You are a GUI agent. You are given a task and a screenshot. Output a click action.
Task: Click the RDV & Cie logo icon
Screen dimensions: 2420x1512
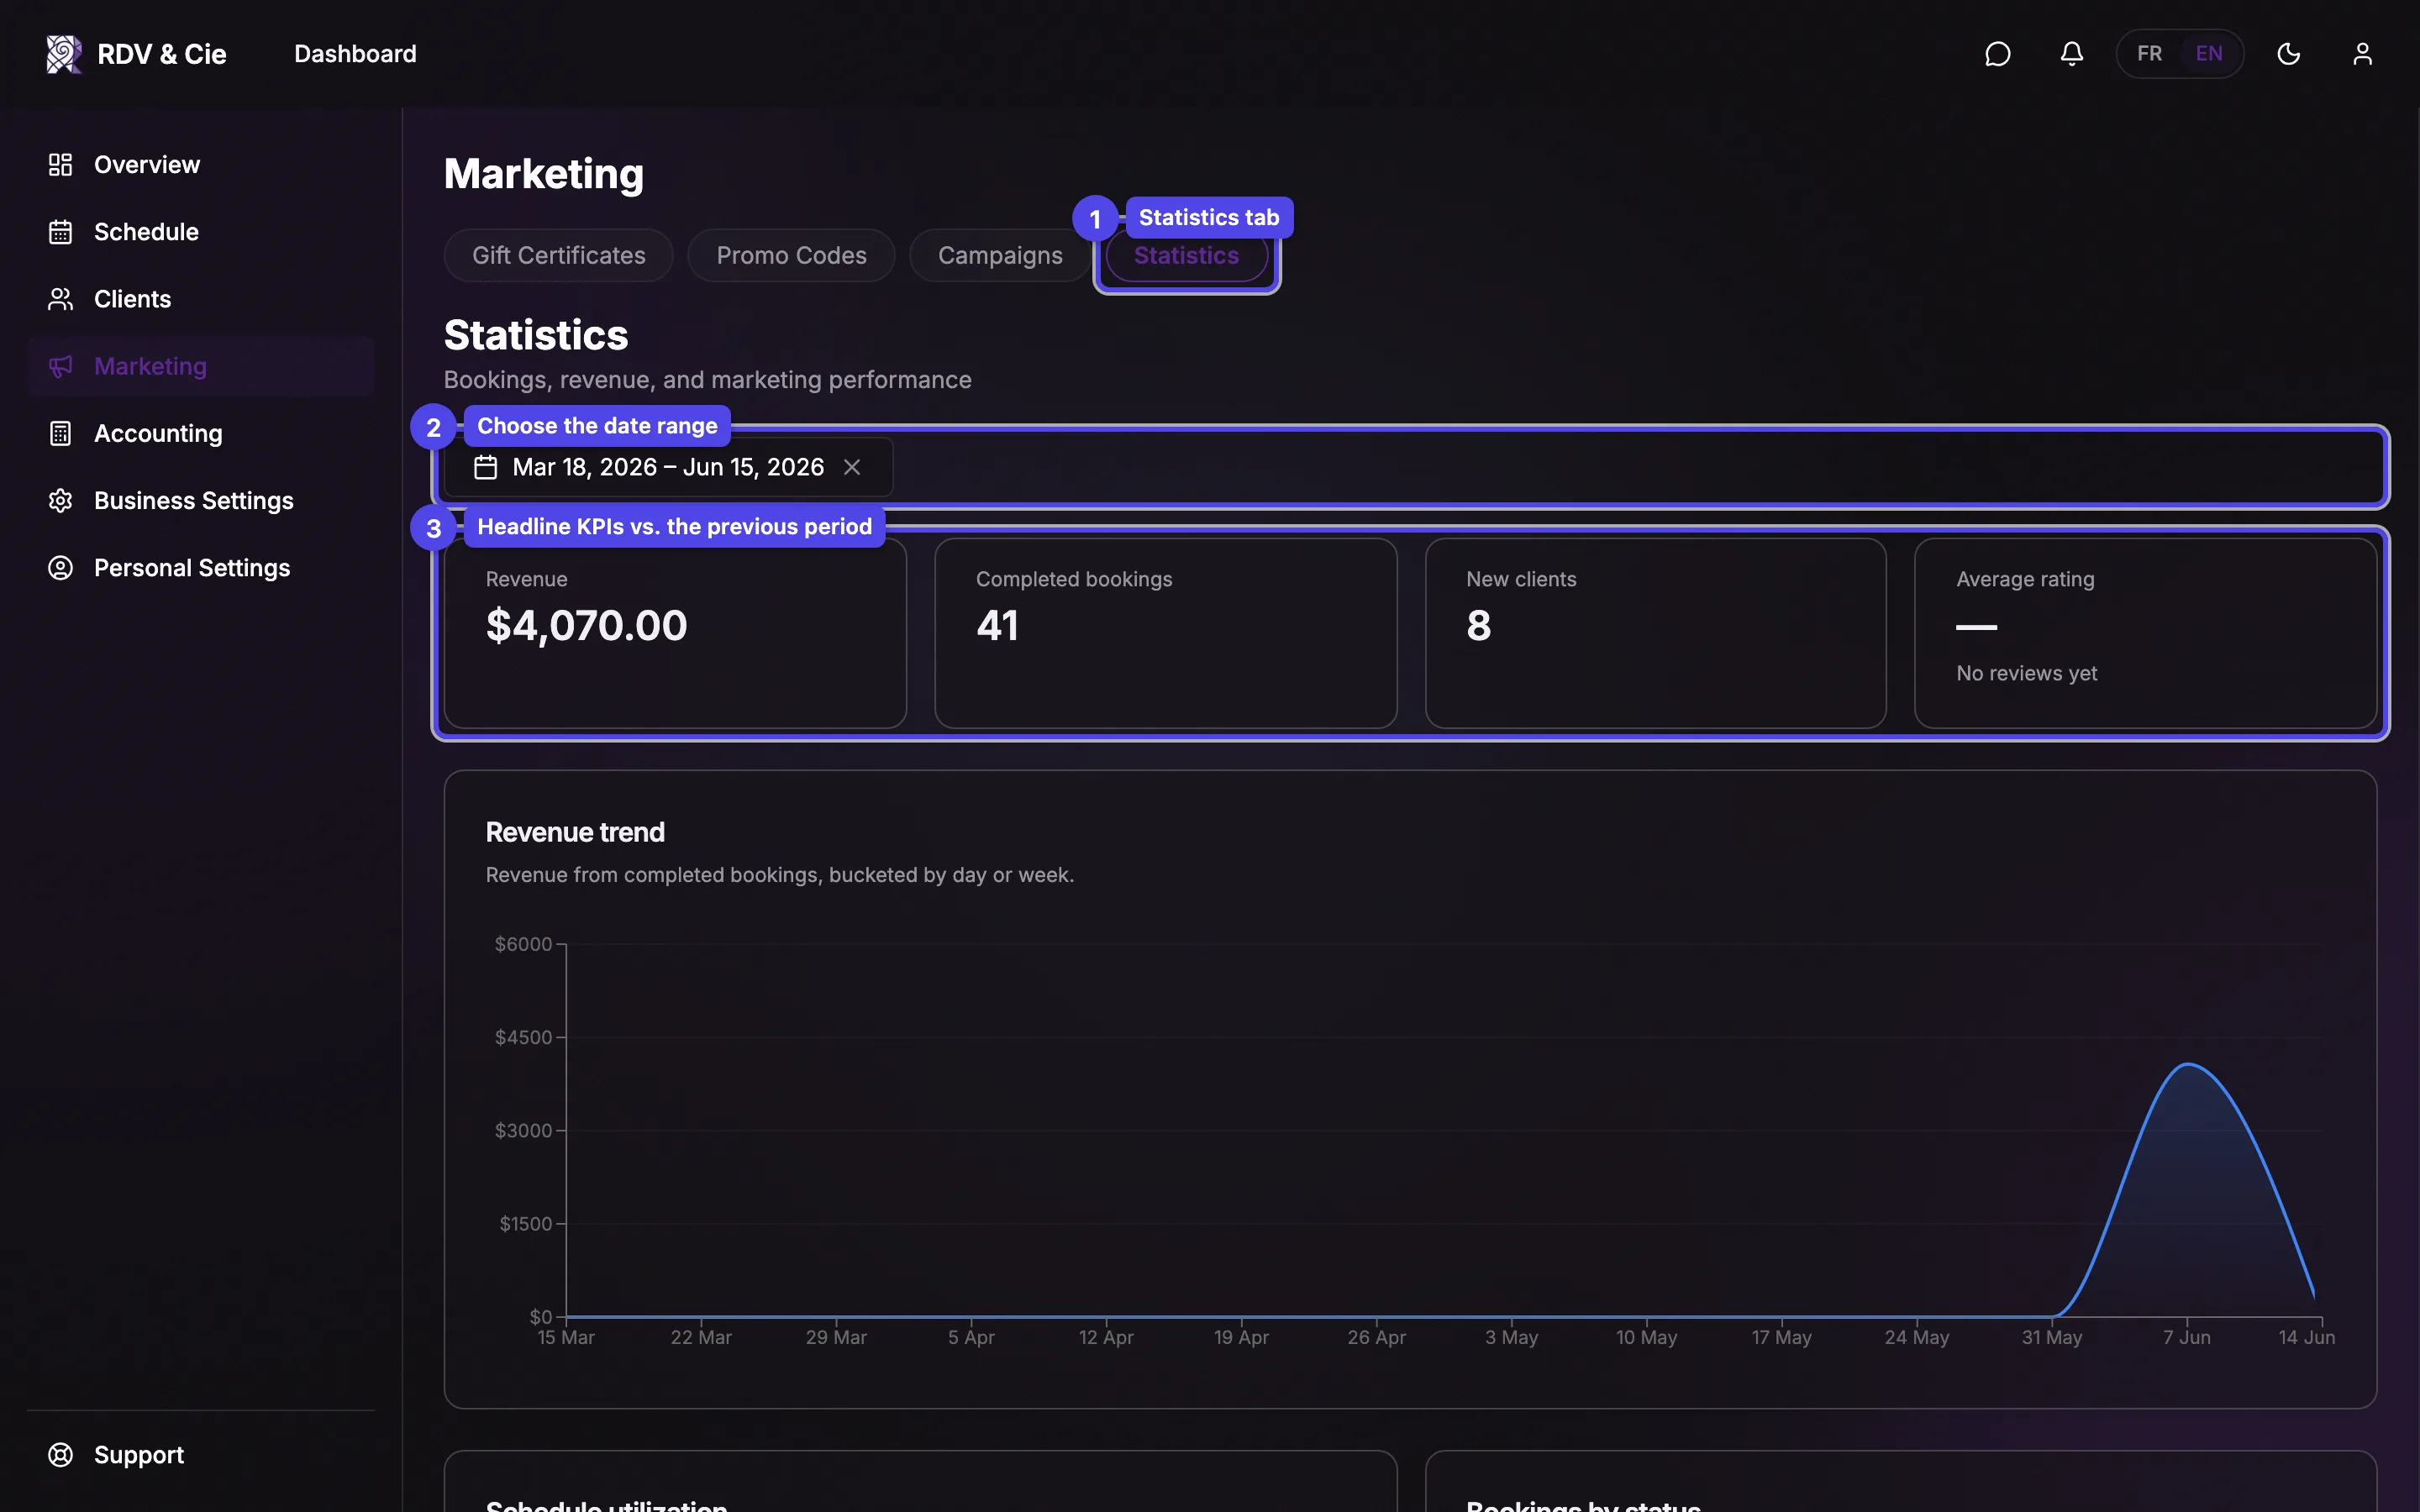[x=64, y=54]
